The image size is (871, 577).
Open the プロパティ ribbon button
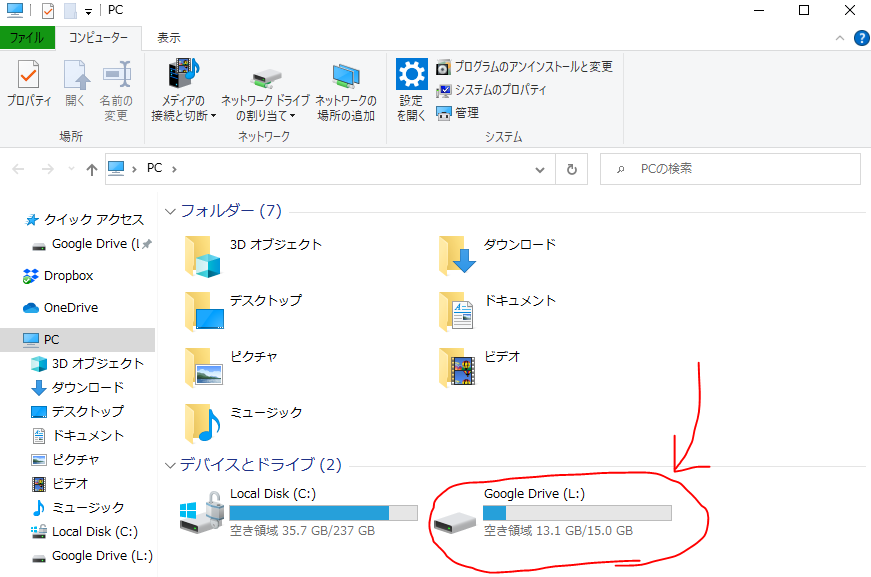click(x=28, y=84)
